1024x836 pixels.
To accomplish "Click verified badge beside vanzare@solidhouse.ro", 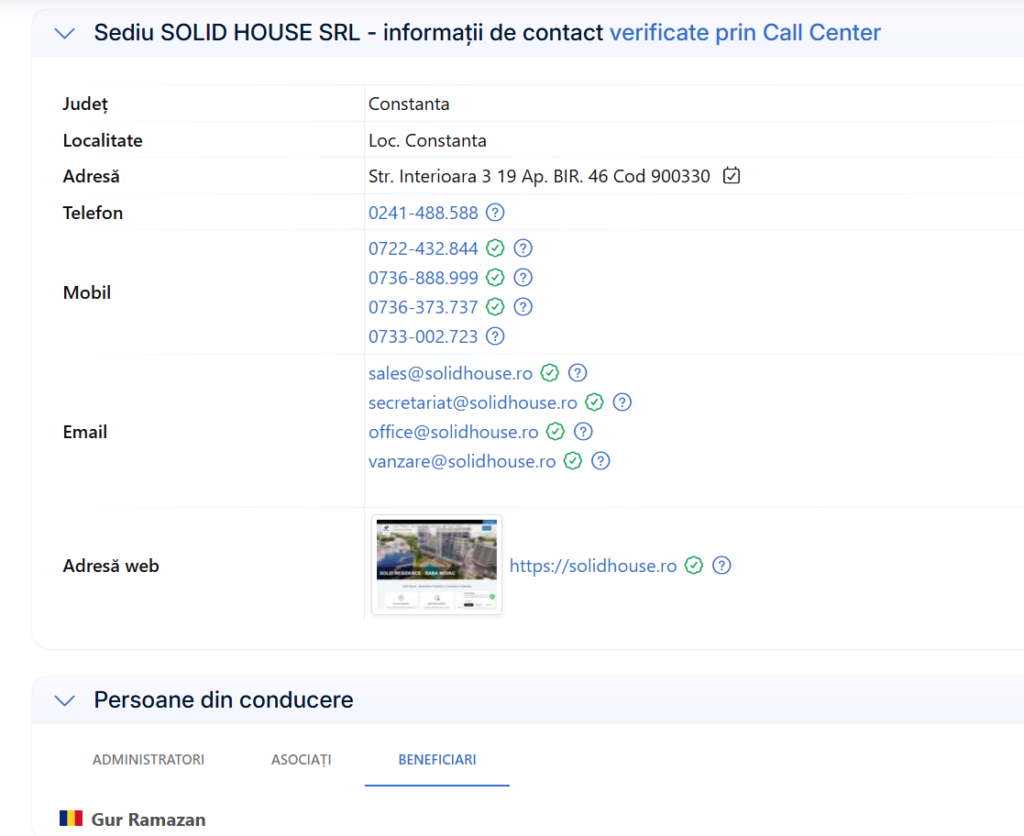I will pyautogui.click(x=573, y=461).
